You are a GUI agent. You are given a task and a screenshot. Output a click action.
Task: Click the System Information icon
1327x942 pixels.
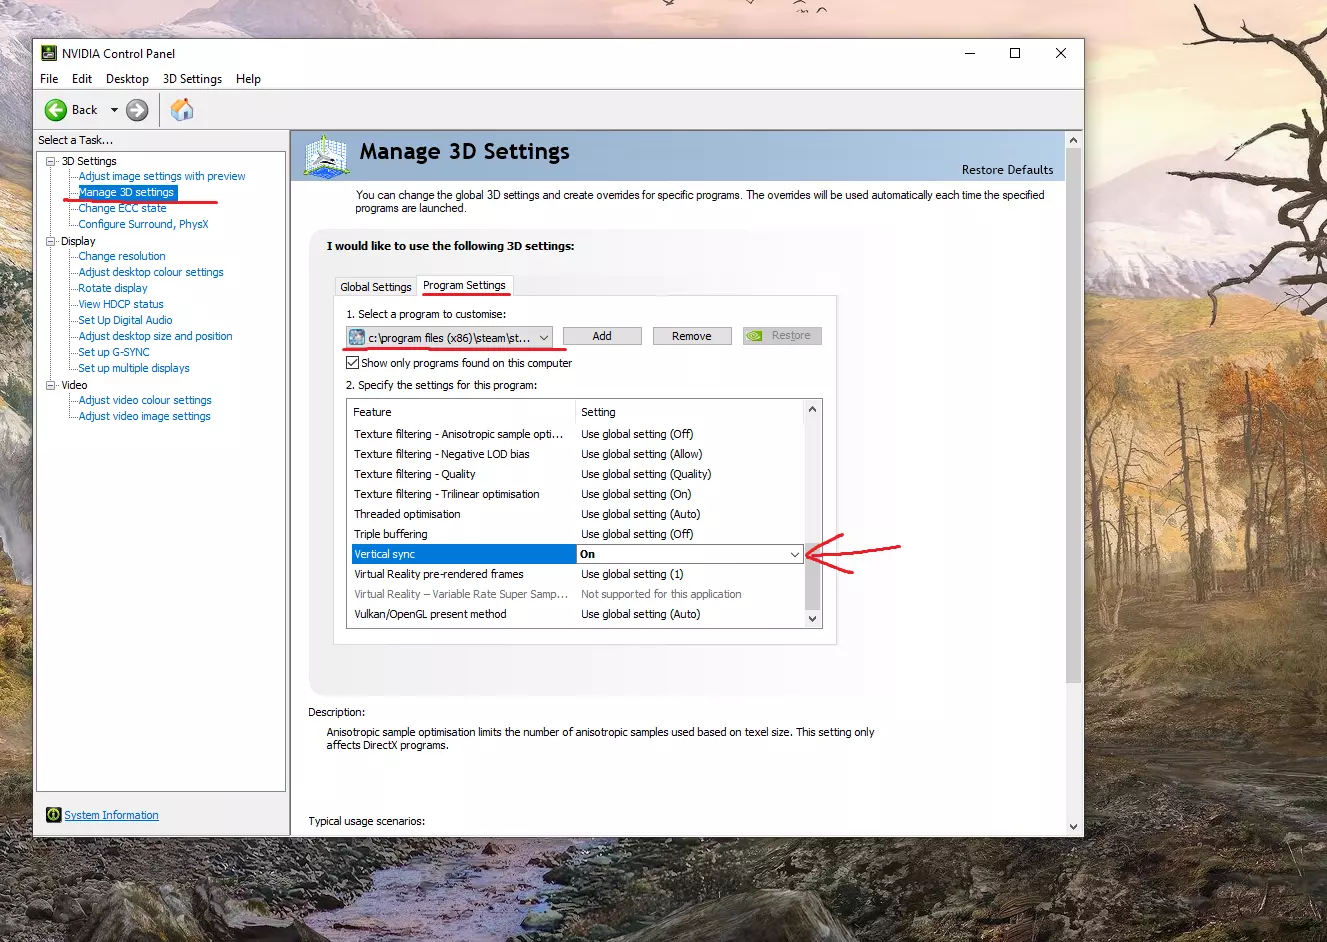pyautogui.click(x=54, y=815)
